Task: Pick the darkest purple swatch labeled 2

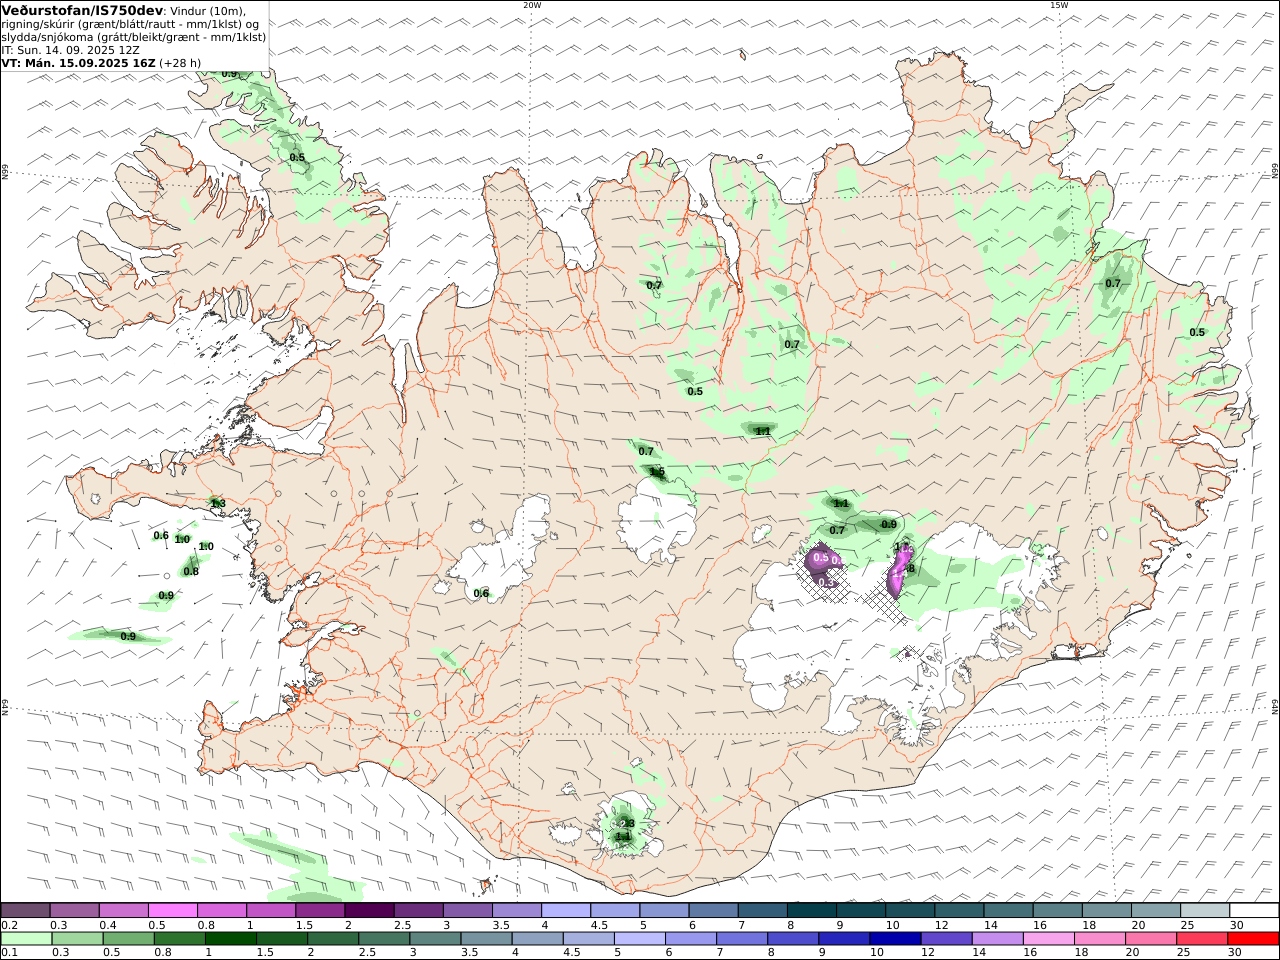Action: tap(369, 910)
